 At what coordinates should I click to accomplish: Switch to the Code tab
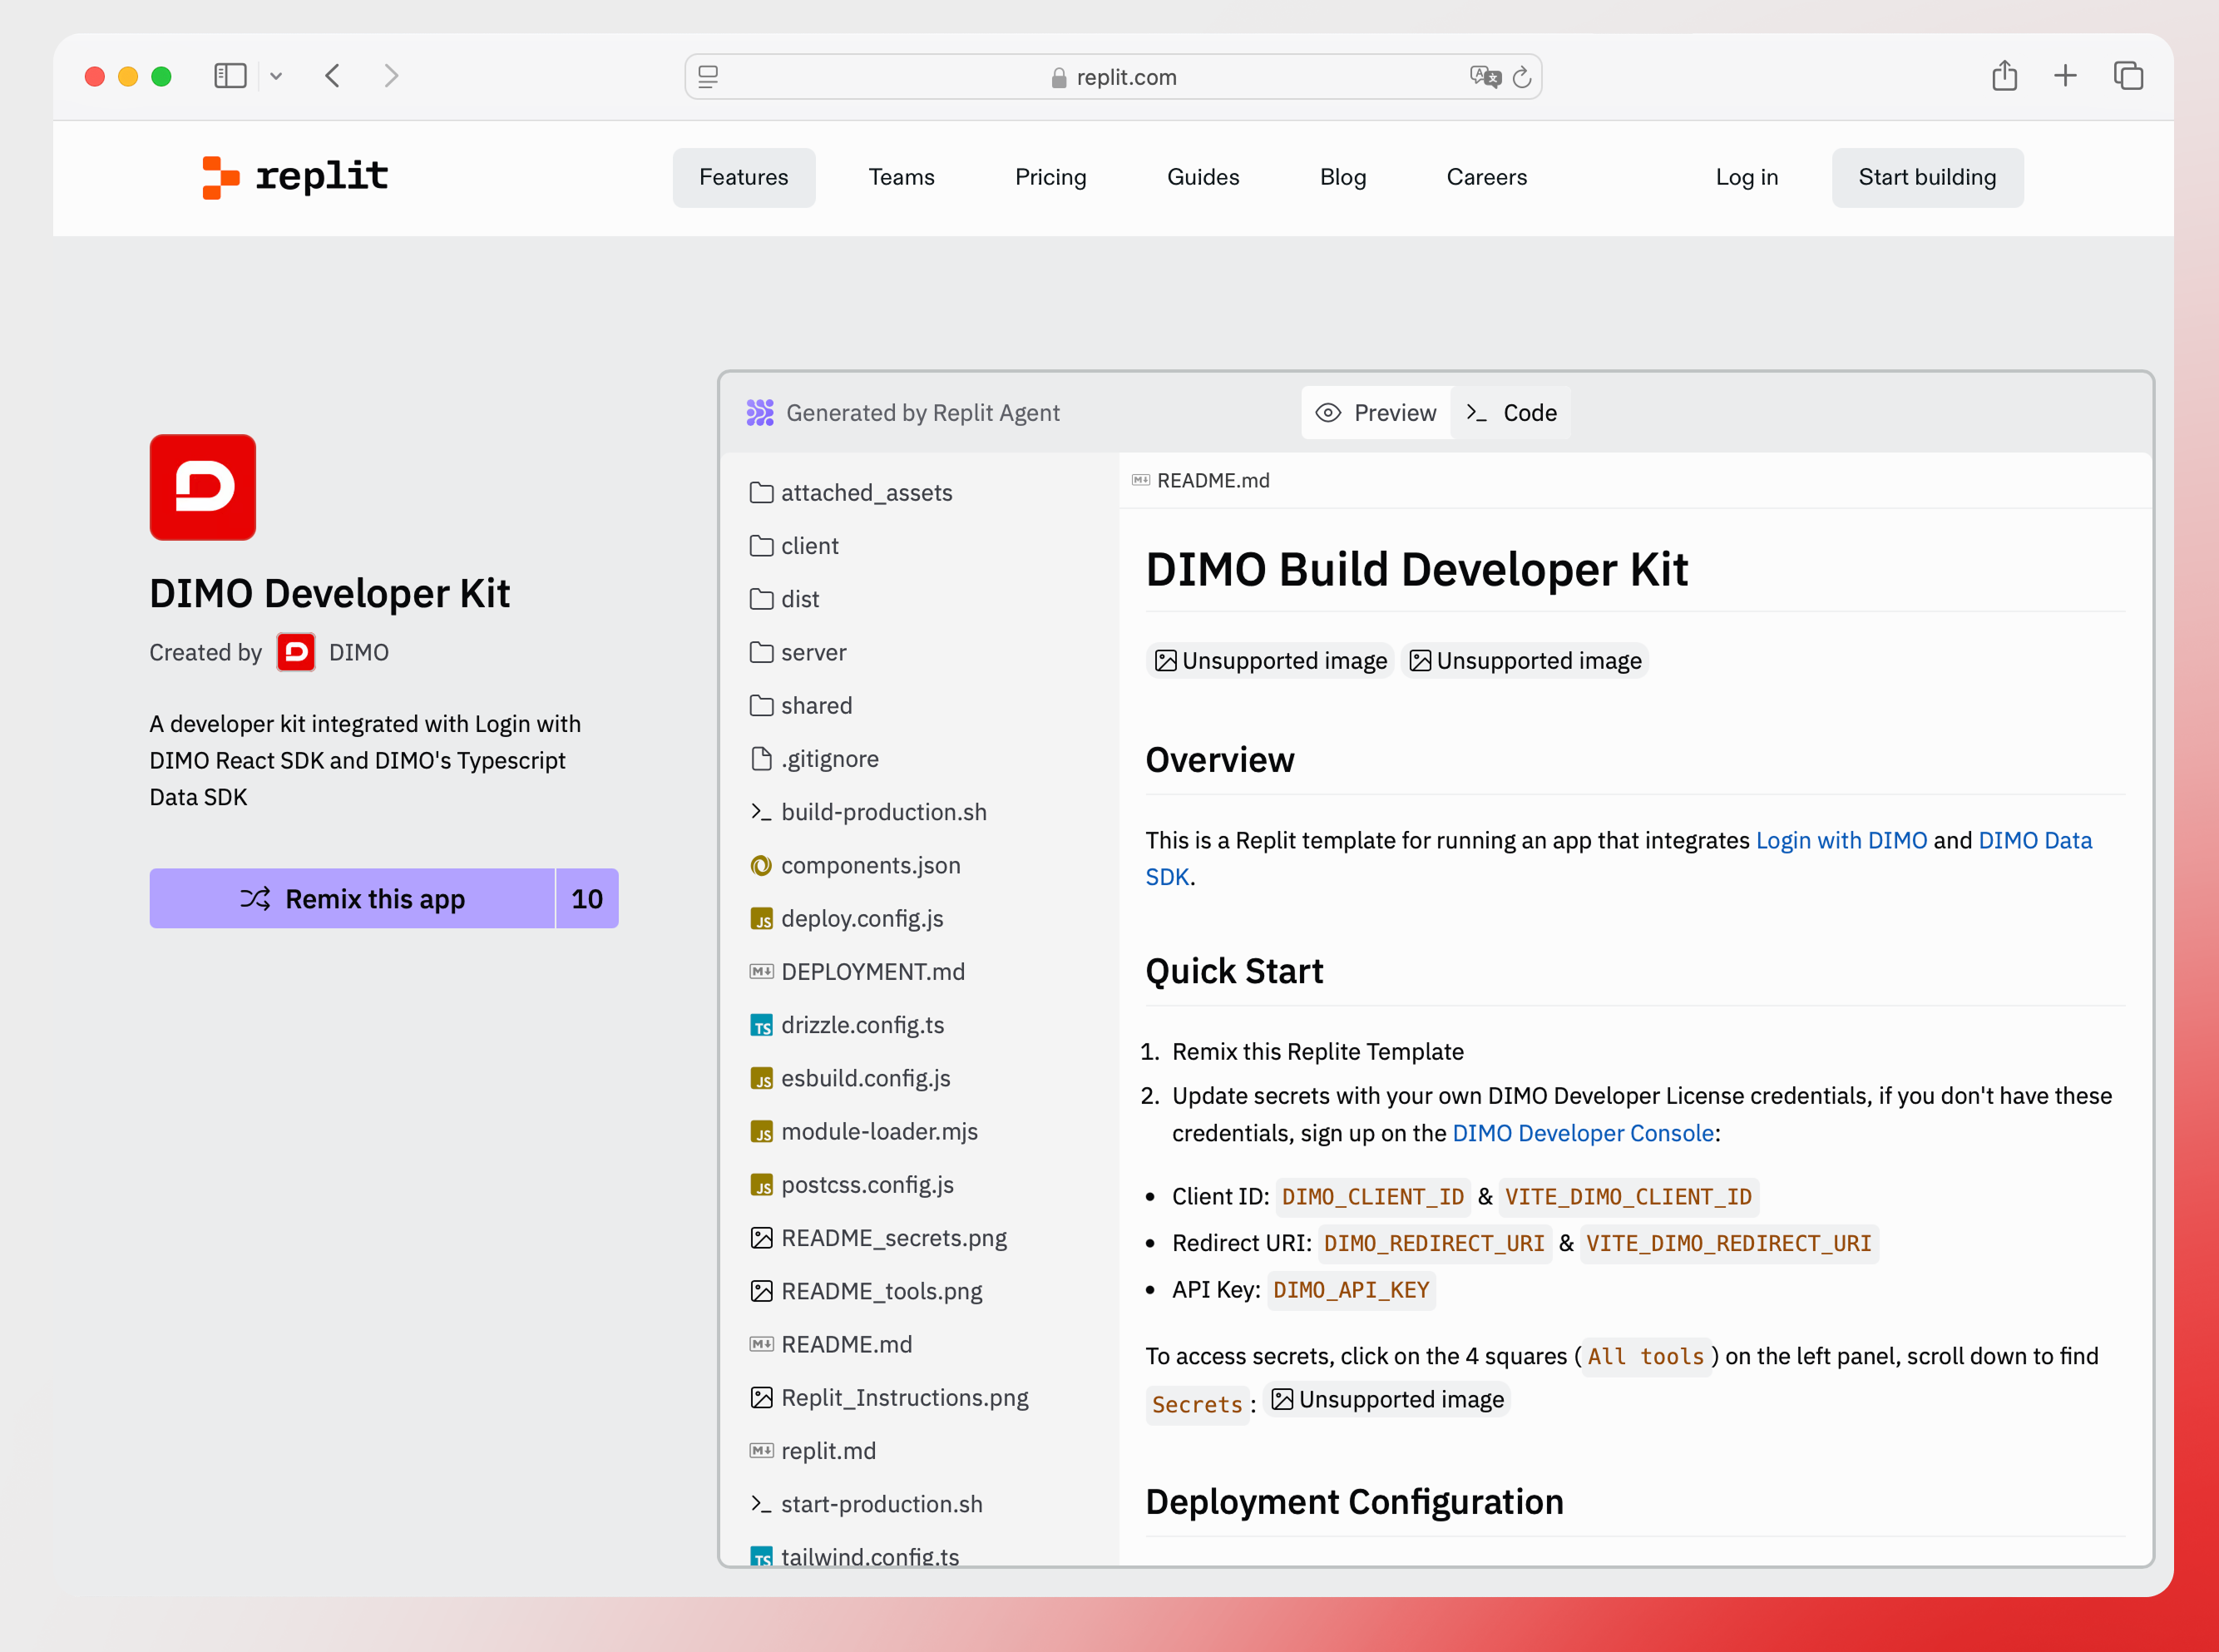pyautogui.click(x=1511, y=412)
